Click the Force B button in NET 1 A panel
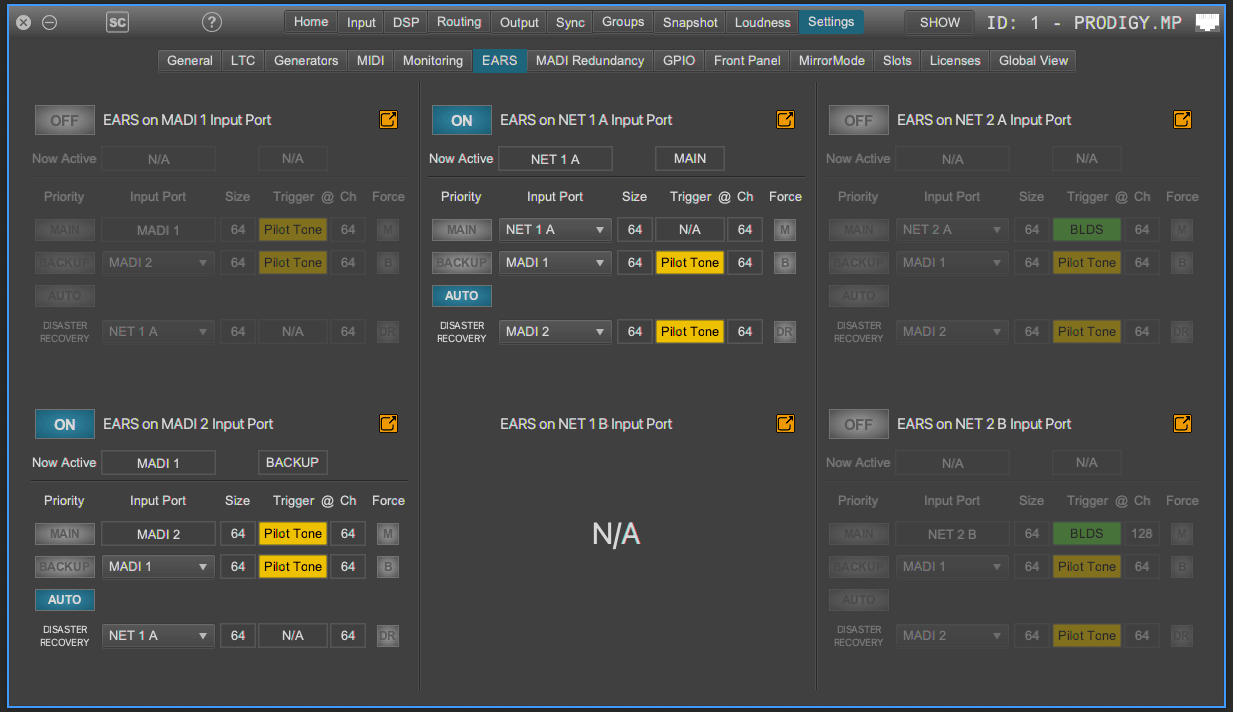This screenshot has width=1233, height=712. click(x=785, y=263)
